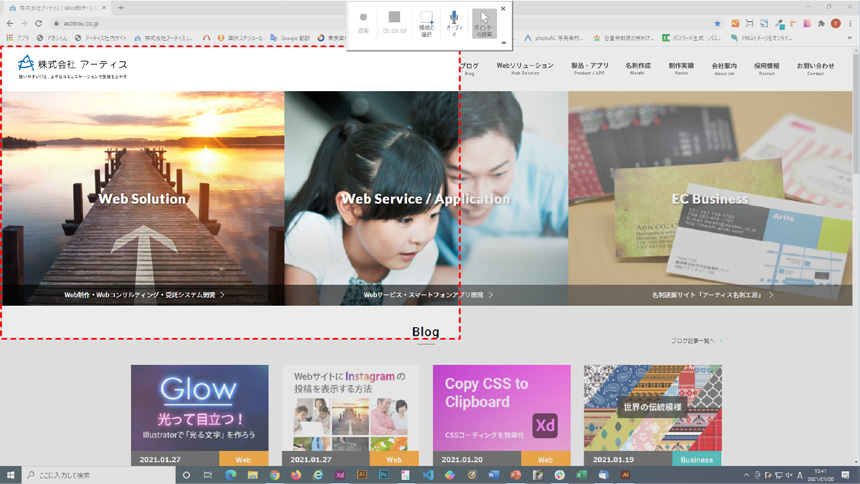Open the Google 翻訳 bookmark
The width and height of the screenshot is (860, 484).
(x=290, y=38)
